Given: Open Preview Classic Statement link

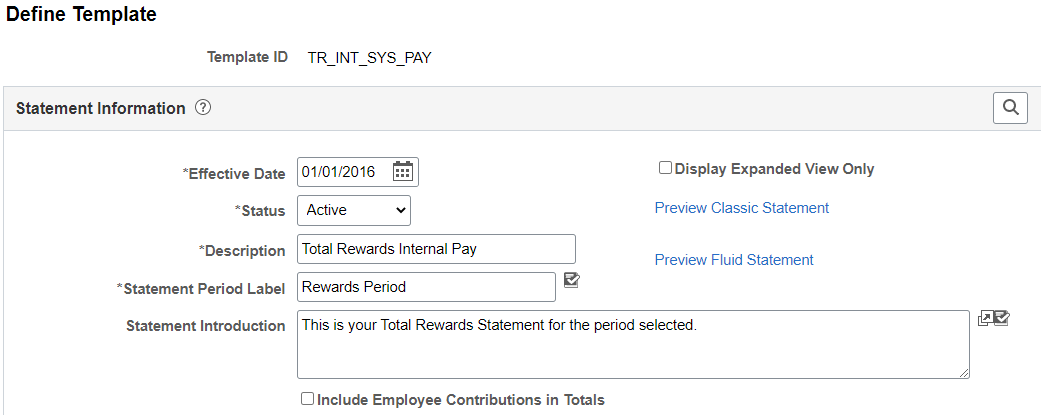Looking at the screenshot, I should pyautogui.click(x=741, y=208).
